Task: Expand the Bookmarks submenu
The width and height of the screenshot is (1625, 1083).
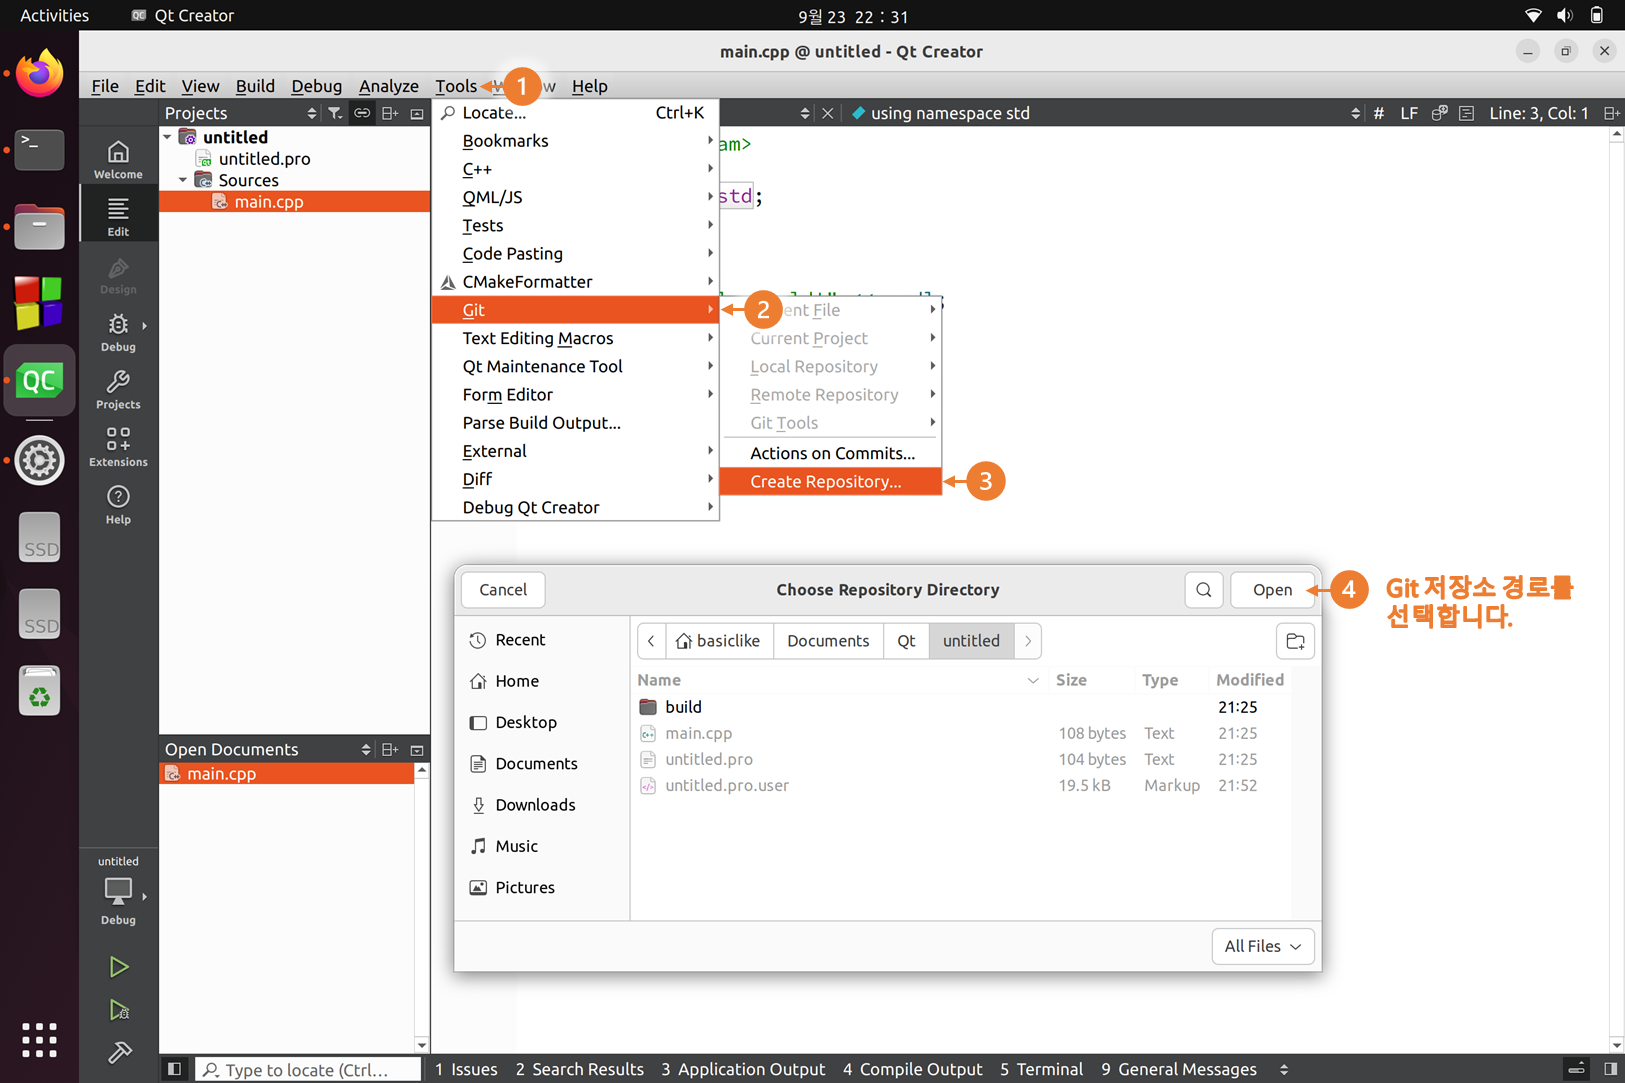Action: point(575,141)
